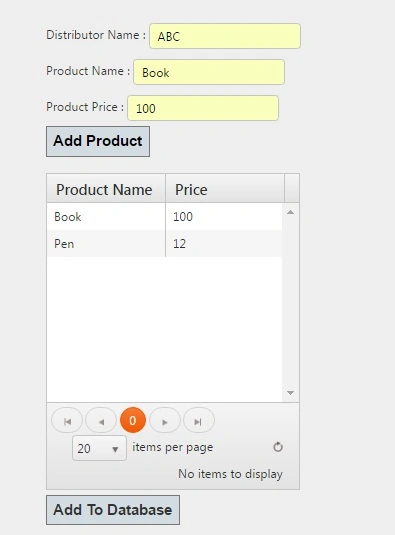Sort by Price column header
Image resolution: width=395 pixels, height=535 pixels.
[x=225, y=189]
